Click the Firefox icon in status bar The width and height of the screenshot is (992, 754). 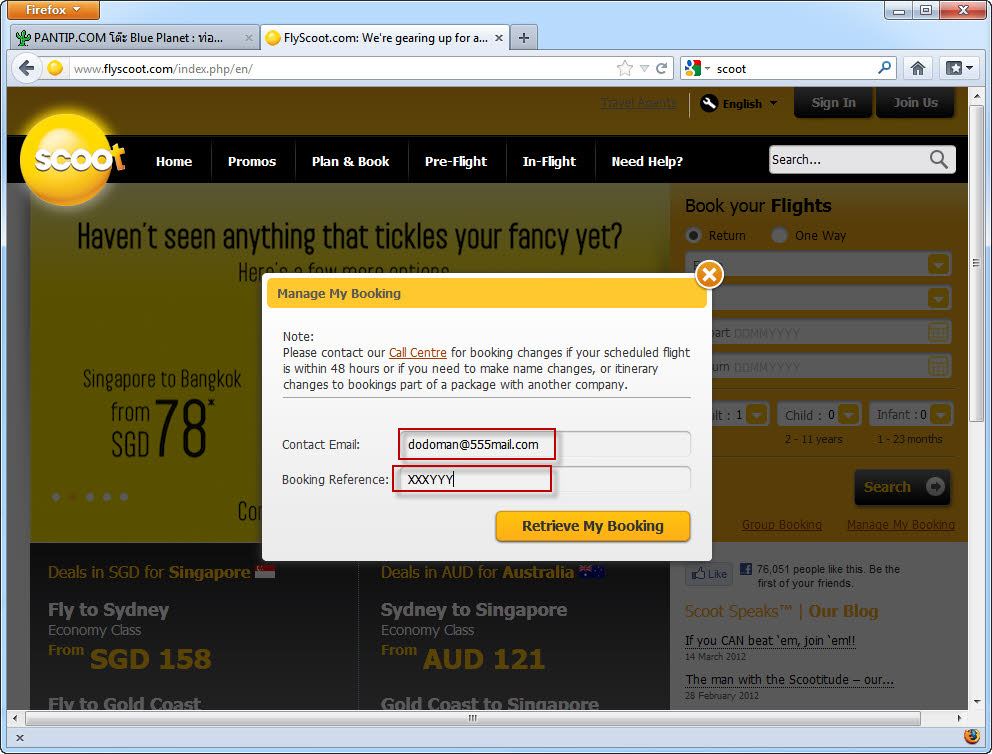(x=972, y=736)
